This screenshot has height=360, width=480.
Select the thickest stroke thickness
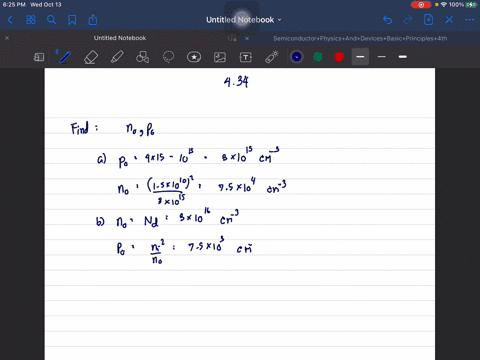tap(403, 57)
